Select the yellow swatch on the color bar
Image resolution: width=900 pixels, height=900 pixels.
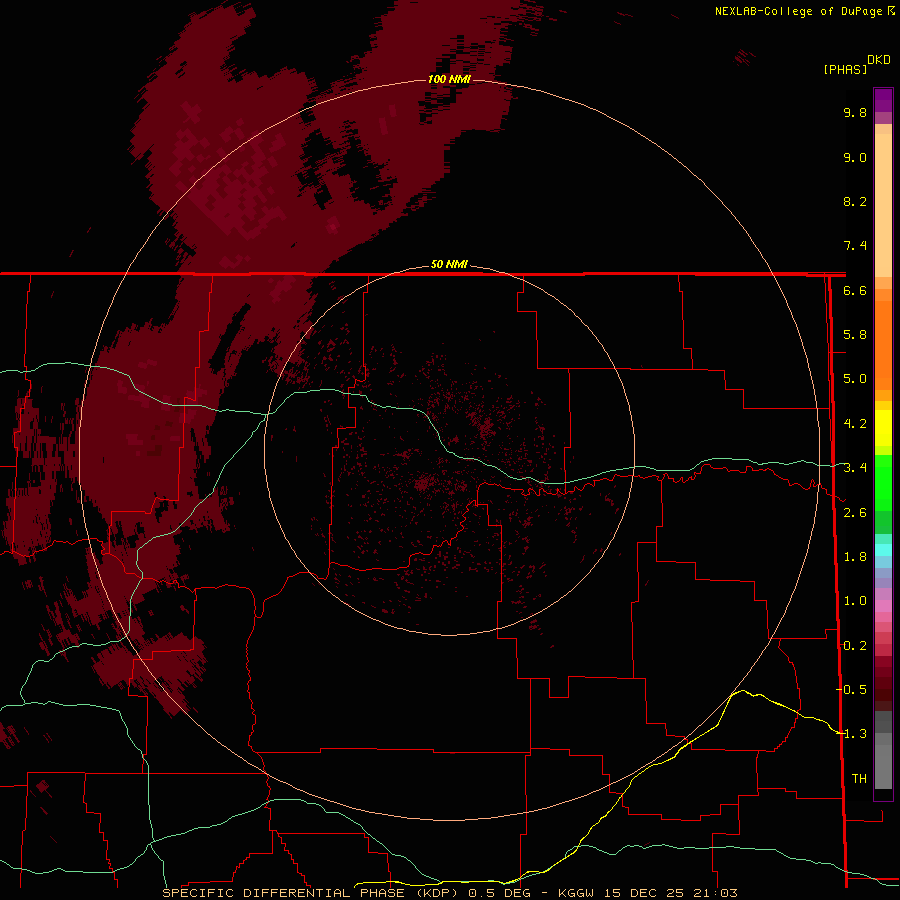(x=883, y=428)
